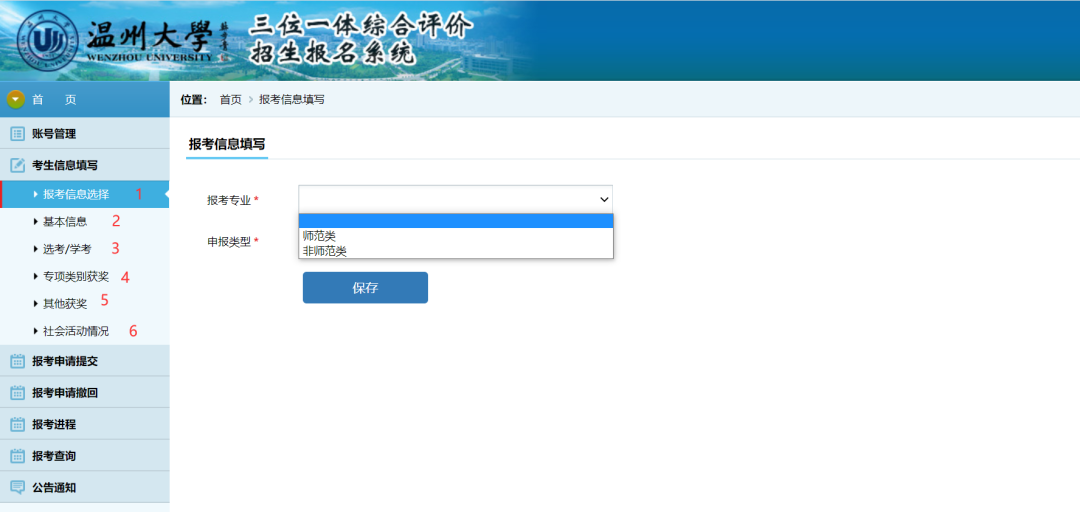This screenshot has width=1080, height=512.
Task: Click the 报考申请提交 calendar icon
Action: click(17, 361)
